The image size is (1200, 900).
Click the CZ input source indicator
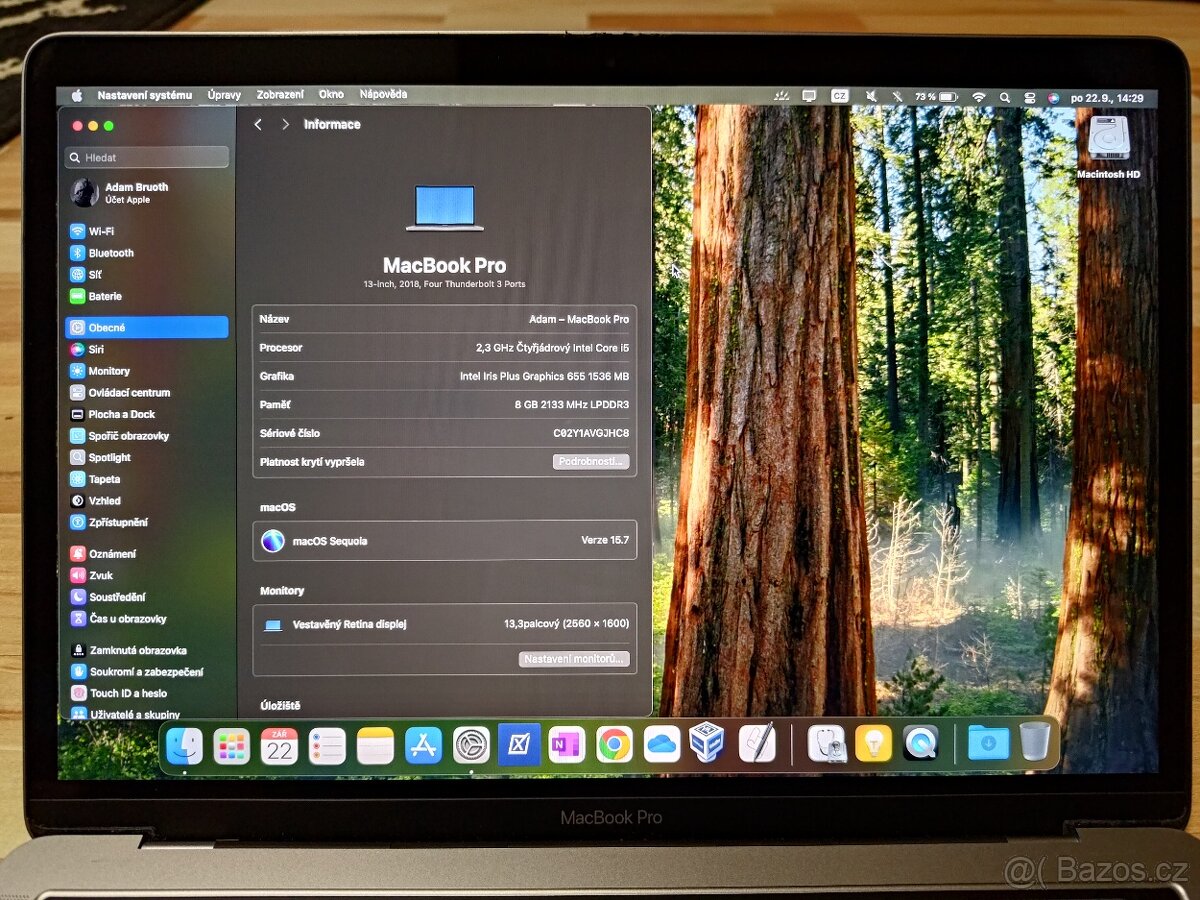click(838, 98)
